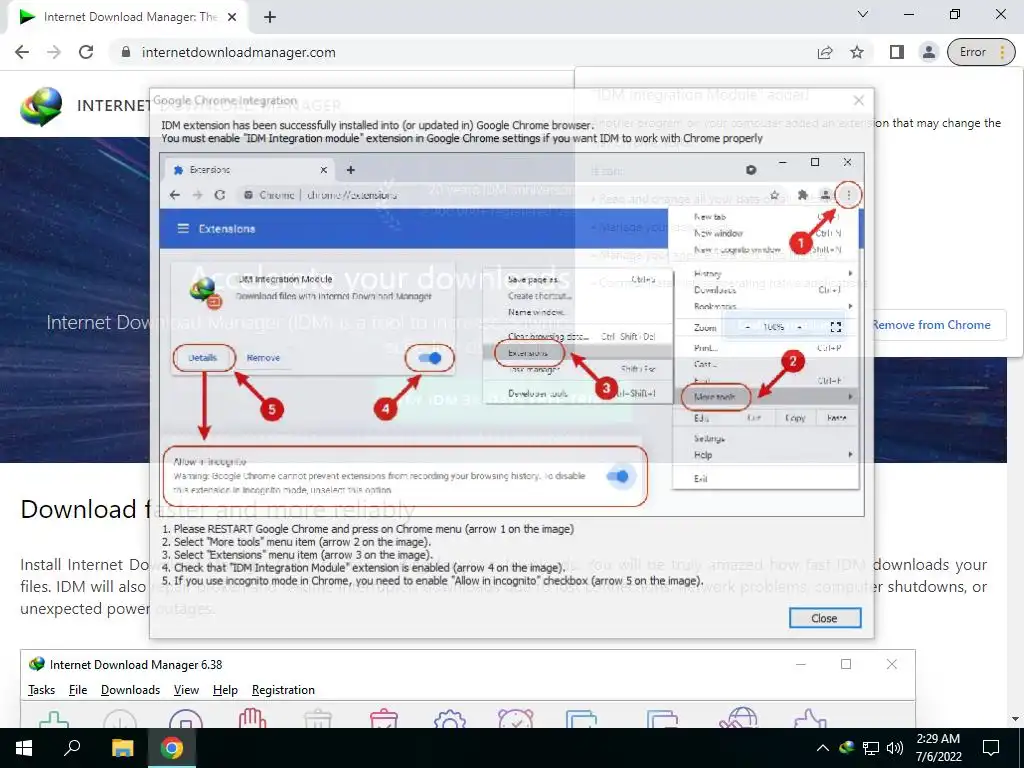Open IDM Options gear toolbar icon

click(x=450, y=719)
